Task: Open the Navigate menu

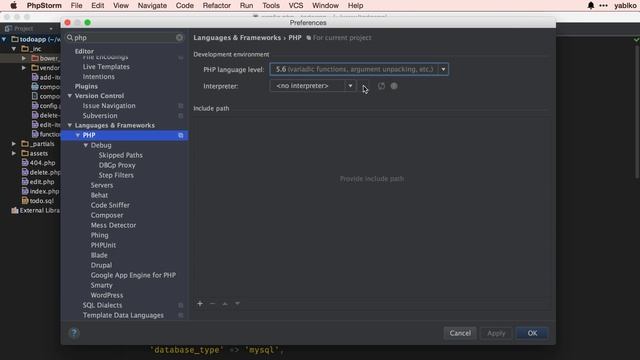Action: click(x=152, y=5)
